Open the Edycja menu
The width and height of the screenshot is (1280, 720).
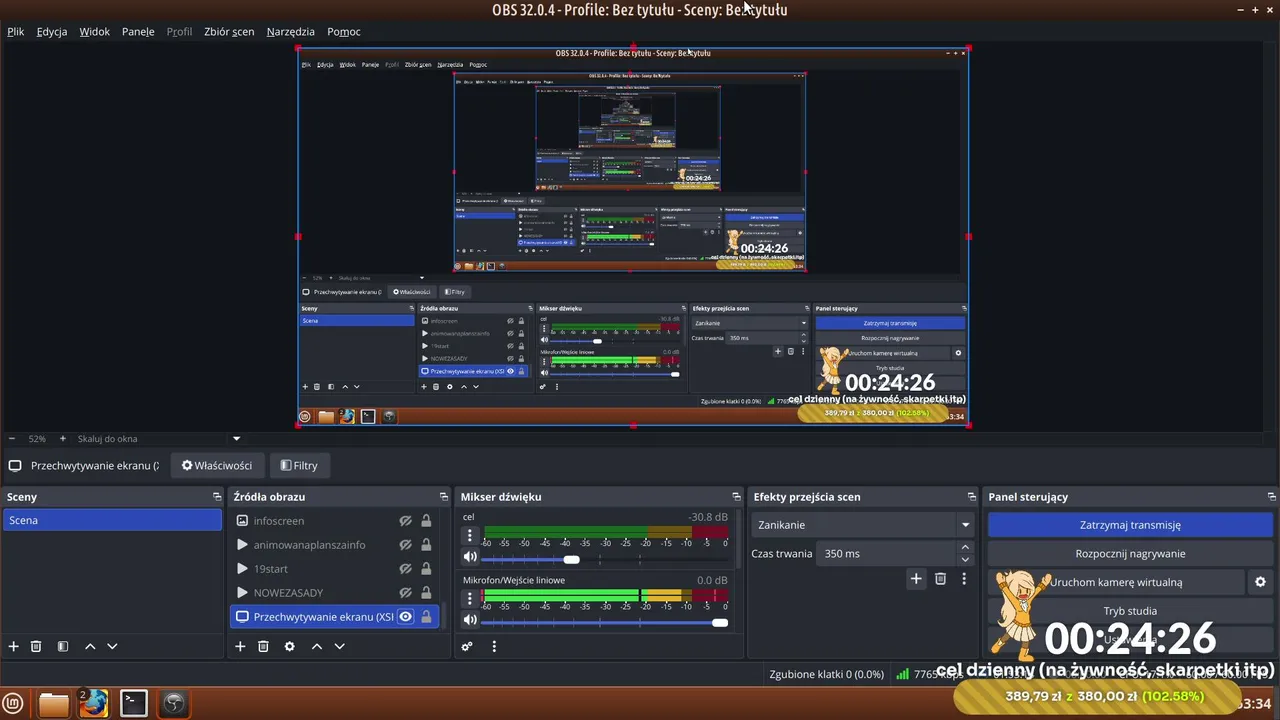click(52, 31)
